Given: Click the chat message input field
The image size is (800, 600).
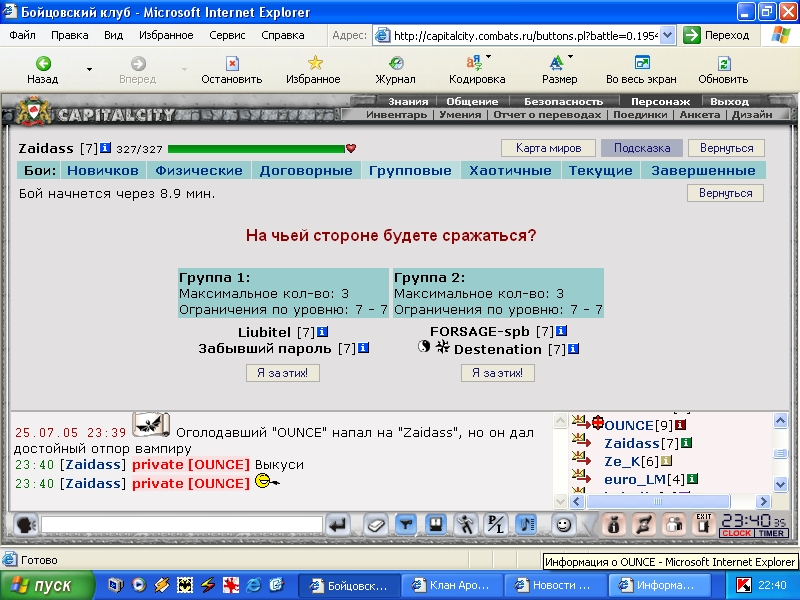Looking at the screenshot, I should (182, 524).
